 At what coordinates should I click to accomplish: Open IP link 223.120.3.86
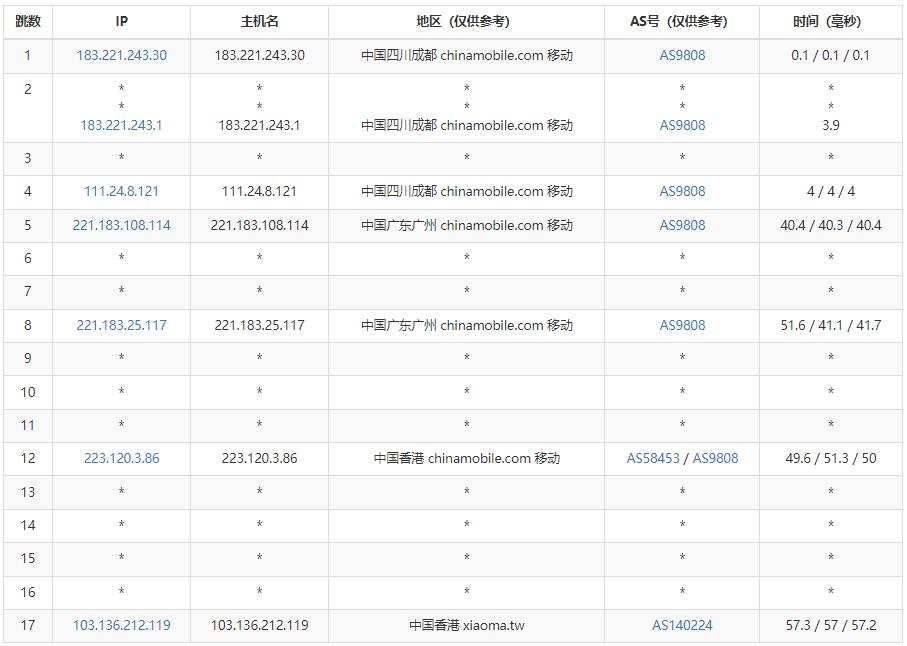point(121,459)
